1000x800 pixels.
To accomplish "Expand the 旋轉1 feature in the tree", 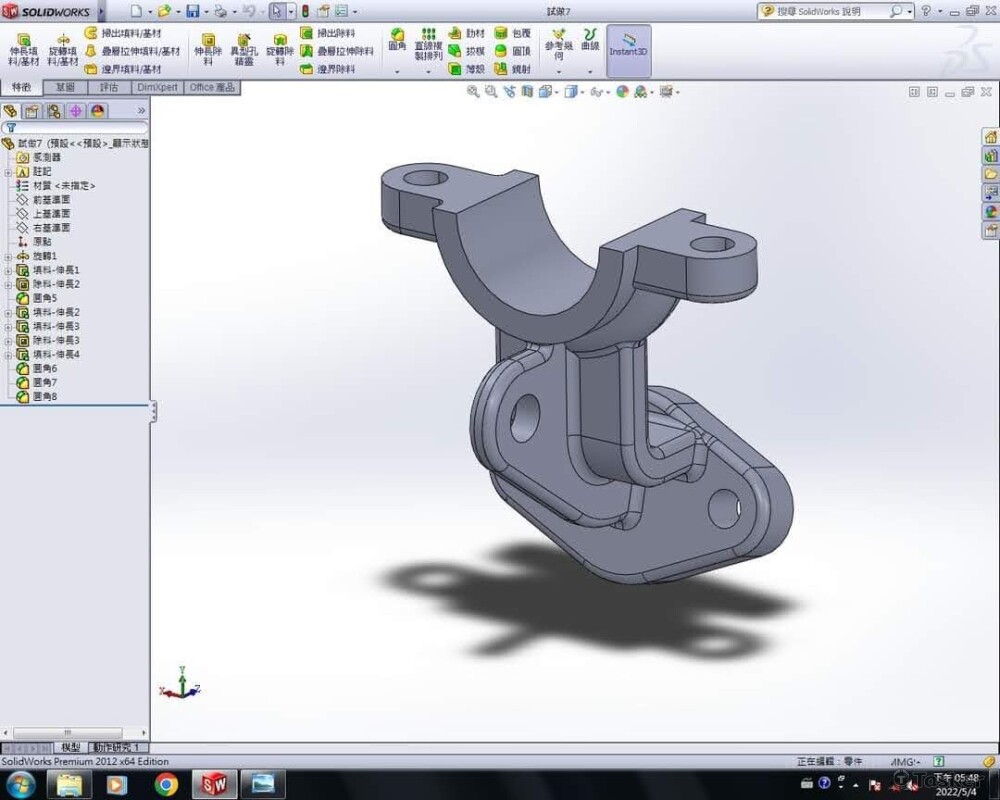I will pyautogui.click(x=8, y=256).
